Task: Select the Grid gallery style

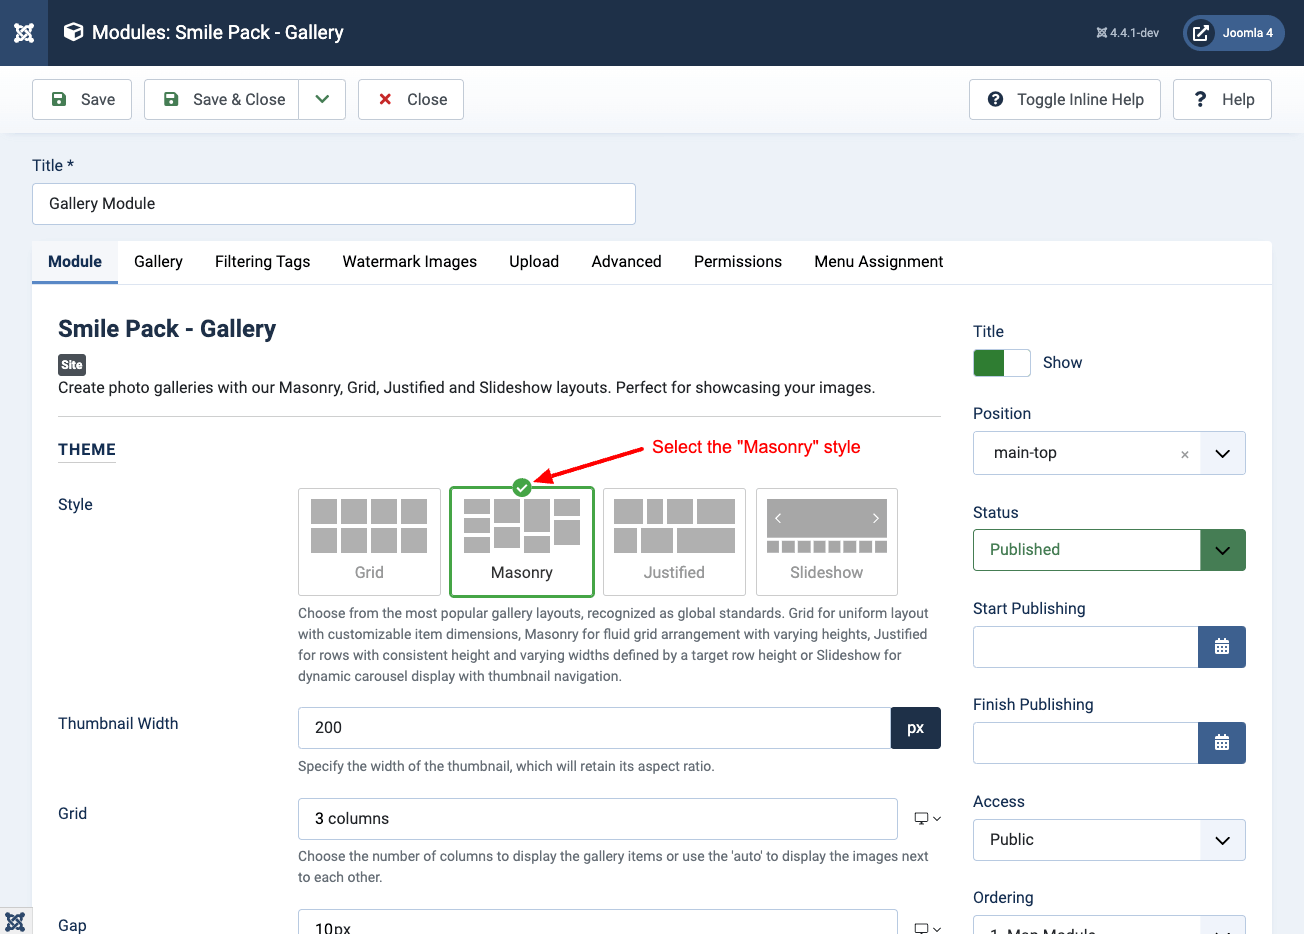Action: [x=369, y=542]
